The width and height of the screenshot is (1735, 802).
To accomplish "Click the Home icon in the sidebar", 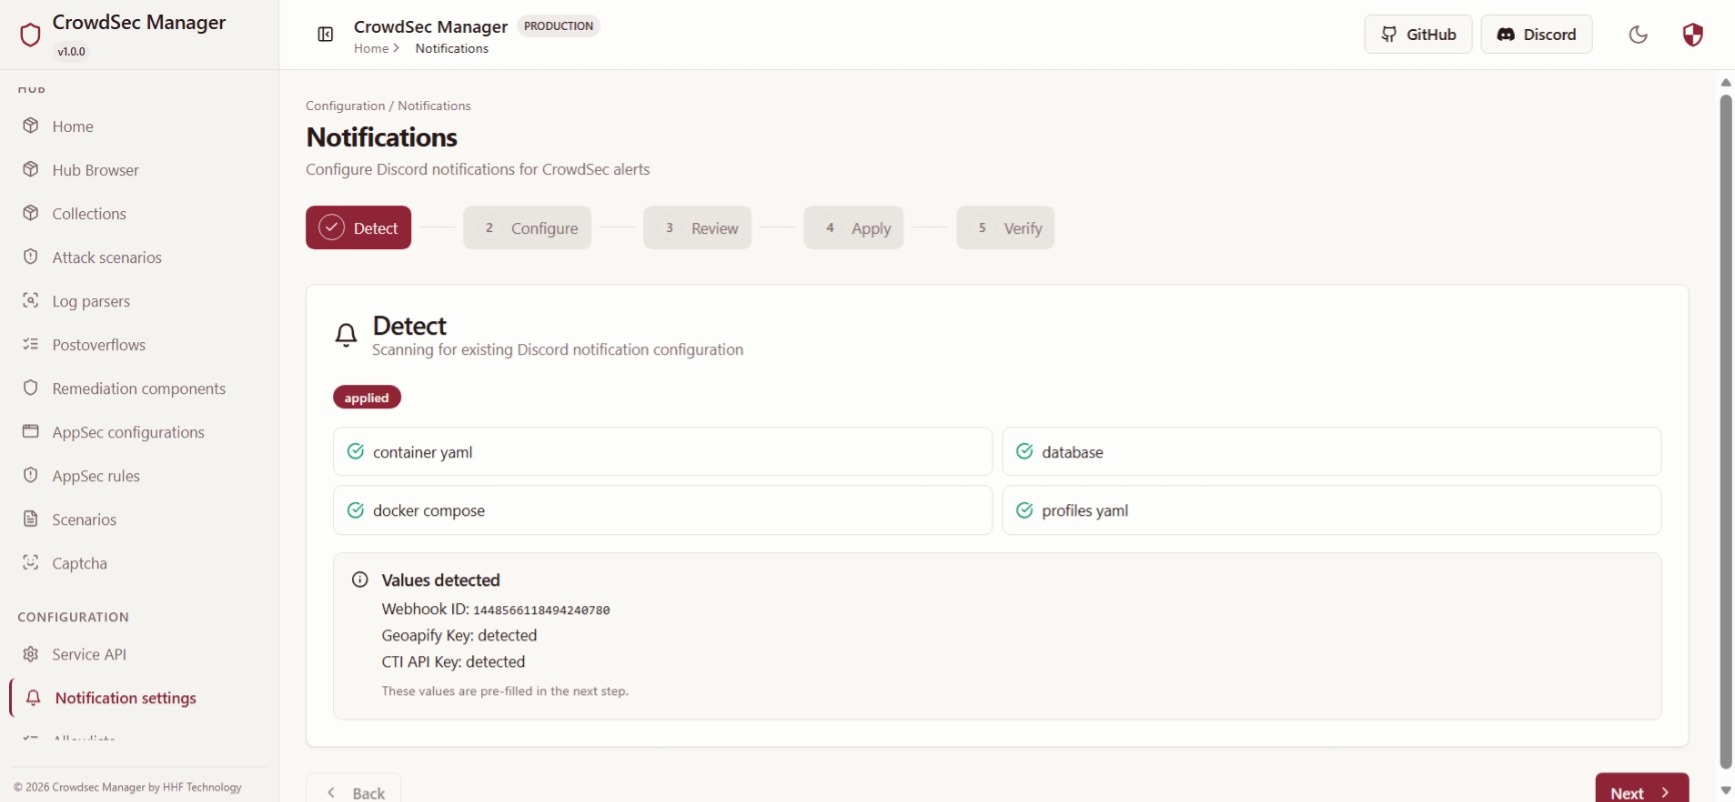I will pyautogui.click(x=31, y=126).
